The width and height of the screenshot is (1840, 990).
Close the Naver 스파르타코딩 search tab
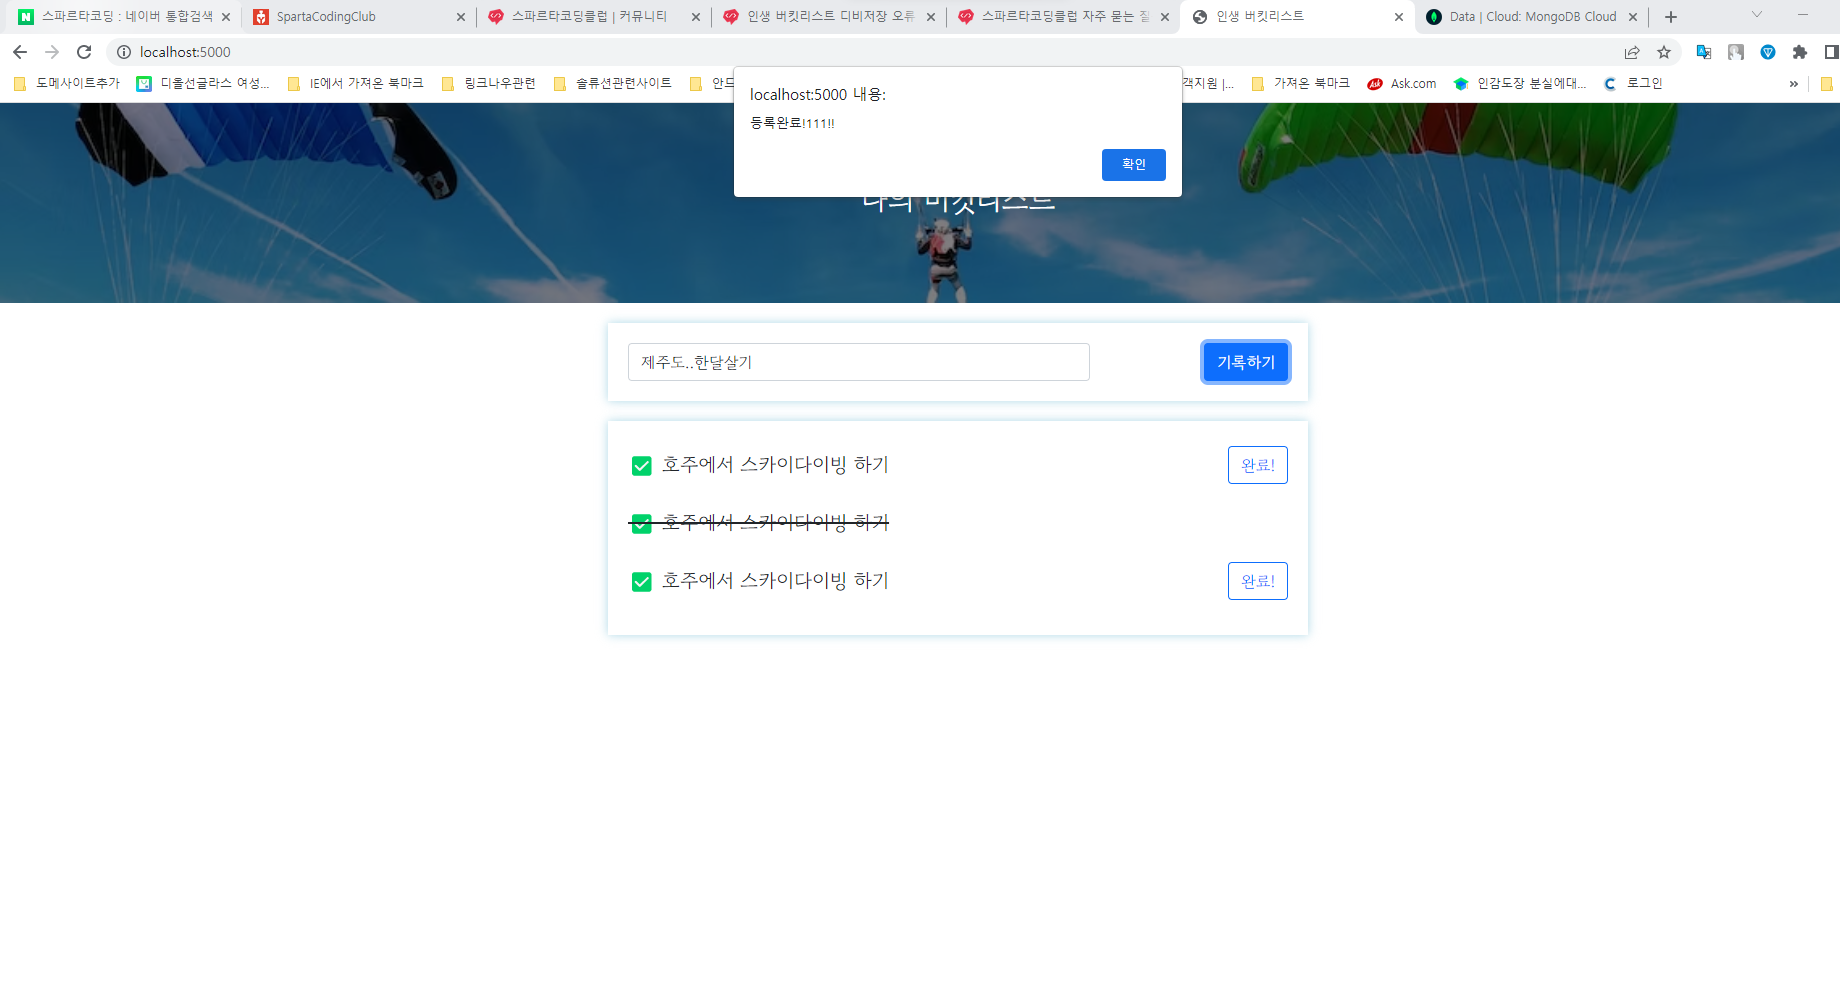click(x=226, y=17)
